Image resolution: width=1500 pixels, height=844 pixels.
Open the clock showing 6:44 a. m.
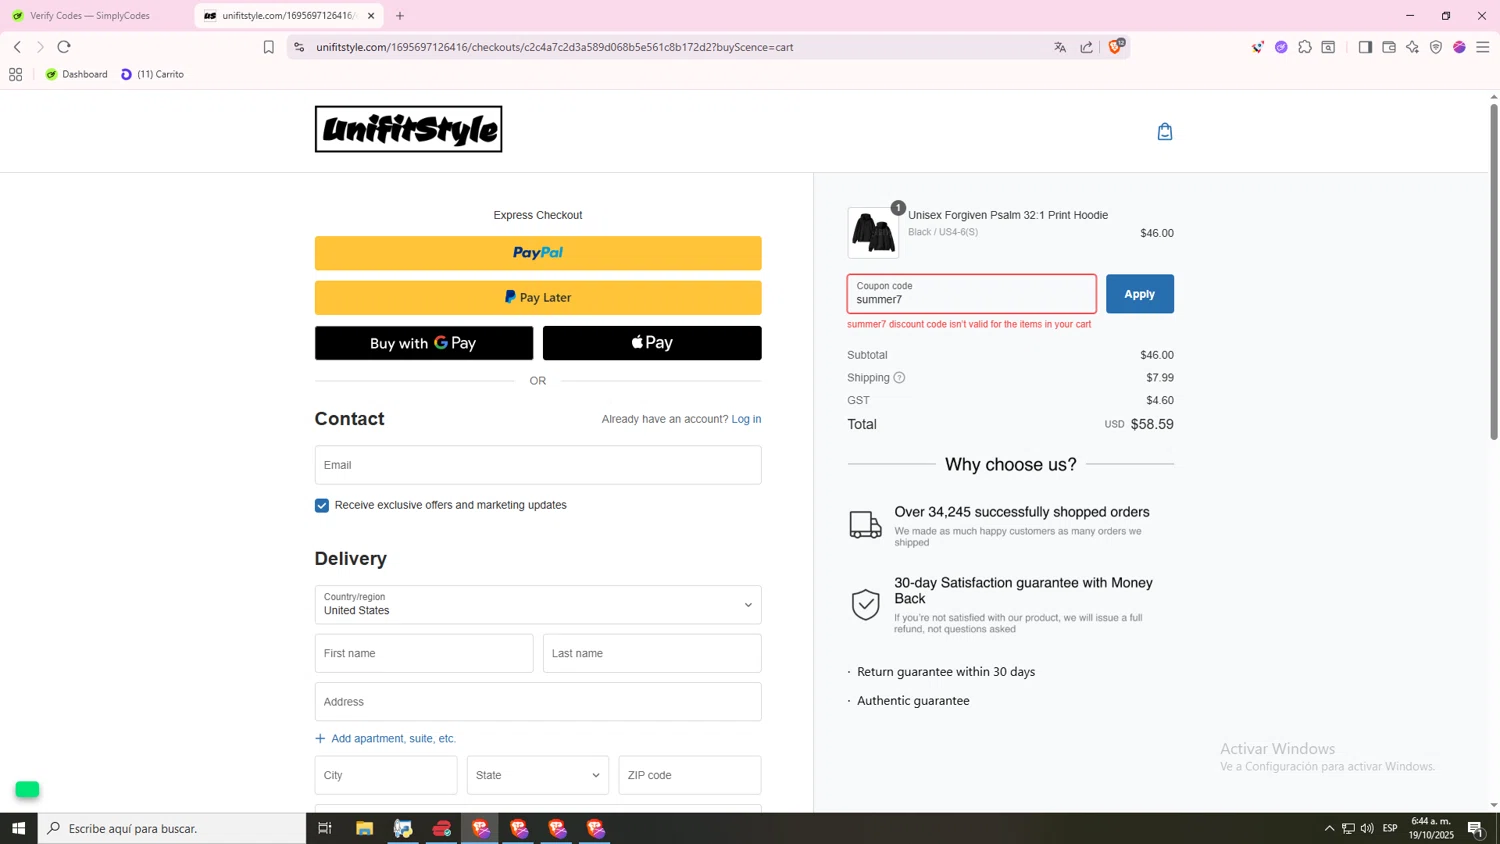tap(1430, 828)
